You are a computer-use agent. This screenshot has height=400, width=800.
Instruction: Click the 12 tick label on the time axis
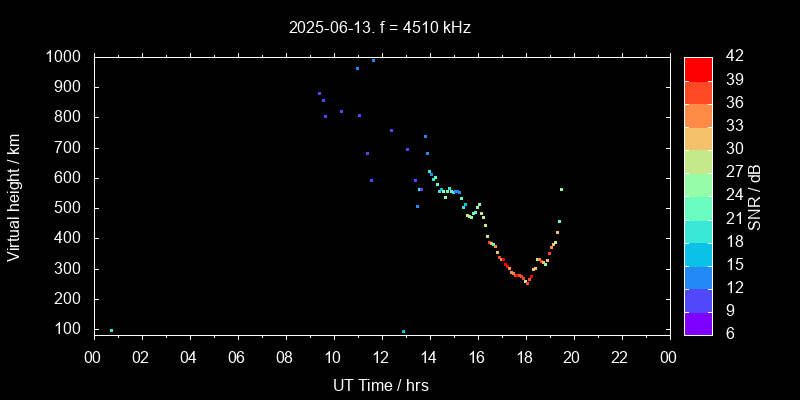point(381,357)
